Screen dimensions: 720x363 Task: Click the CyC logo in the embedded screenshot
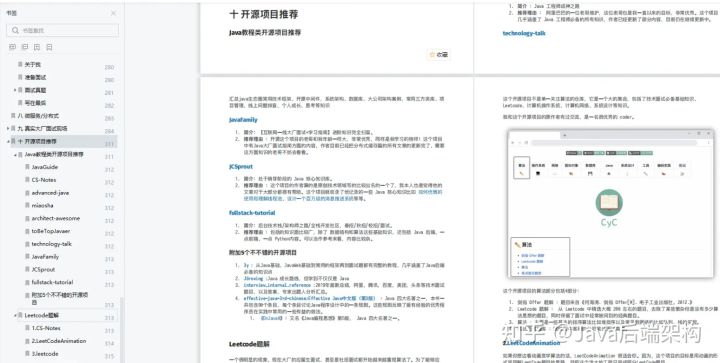[x=609, y=208]
